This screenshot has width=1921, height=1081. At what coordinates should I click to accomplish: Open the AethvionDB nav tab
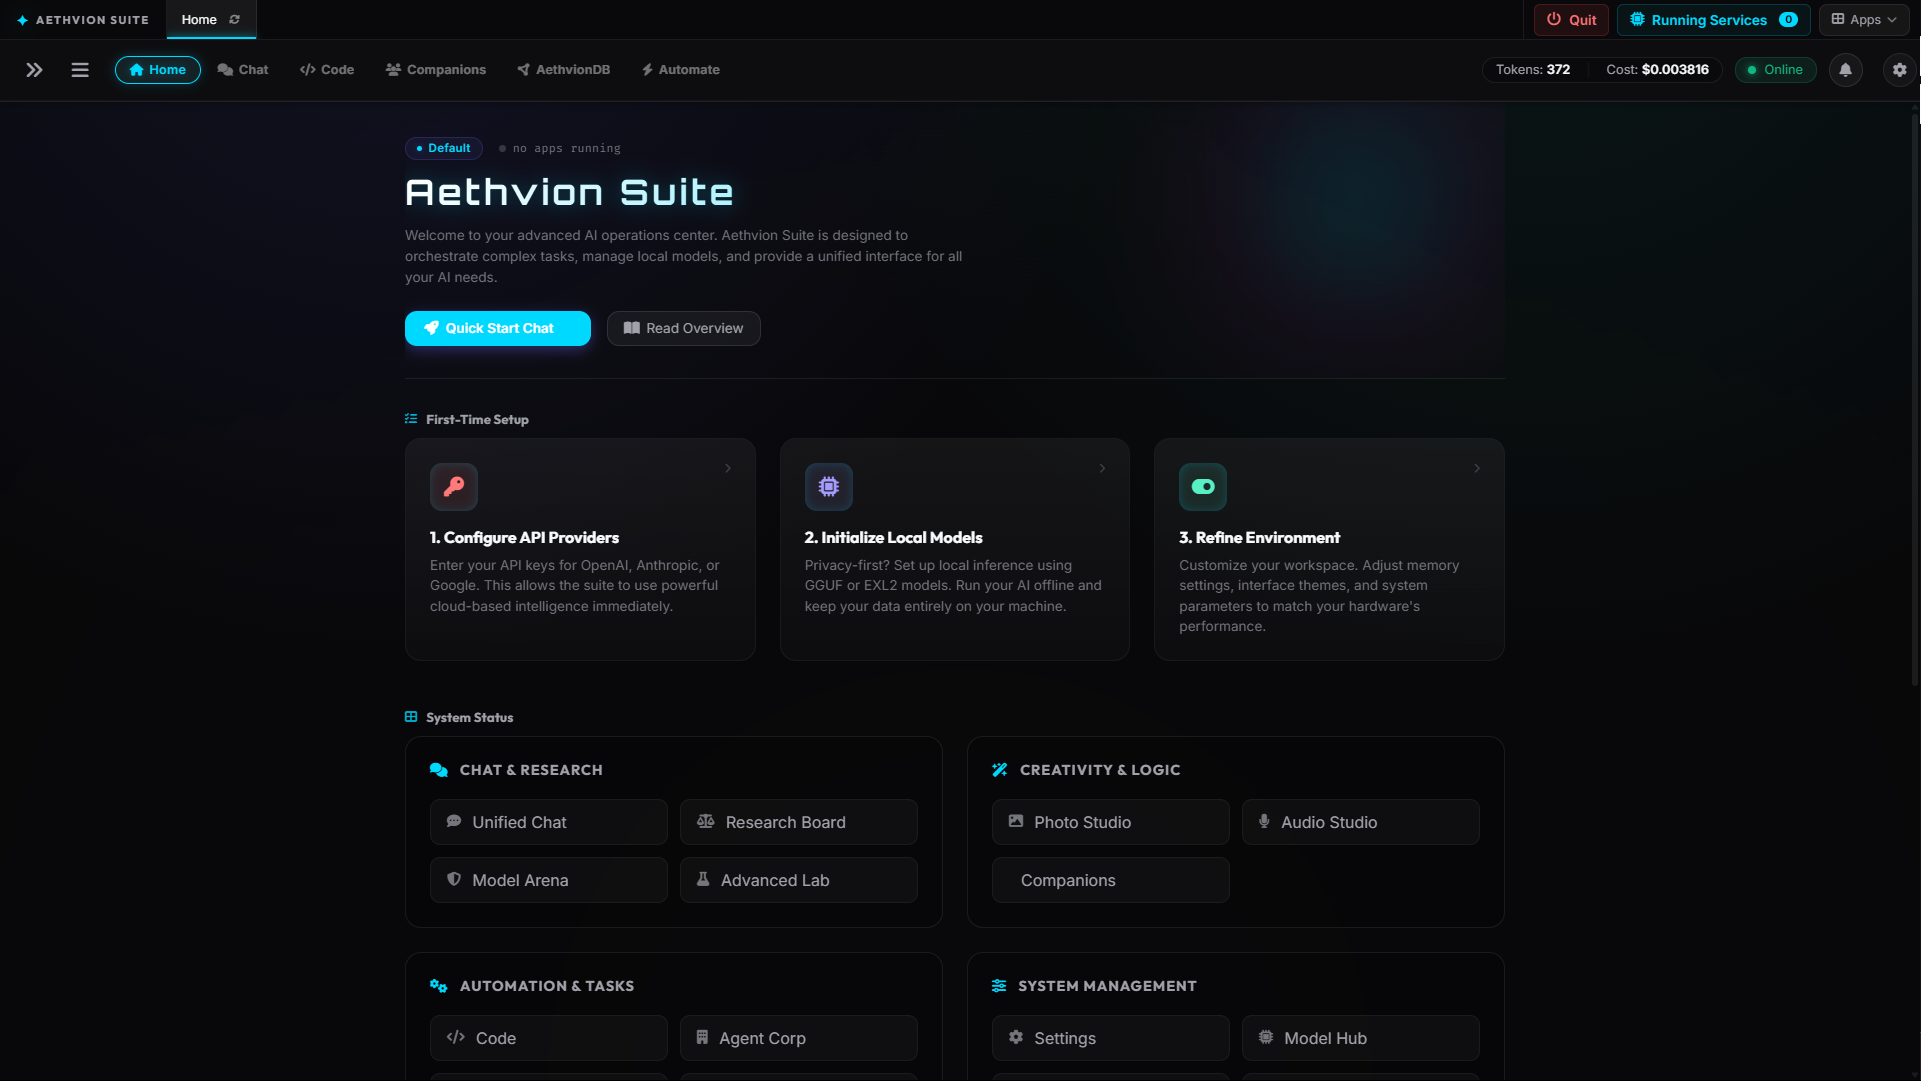tap(563, 70)
